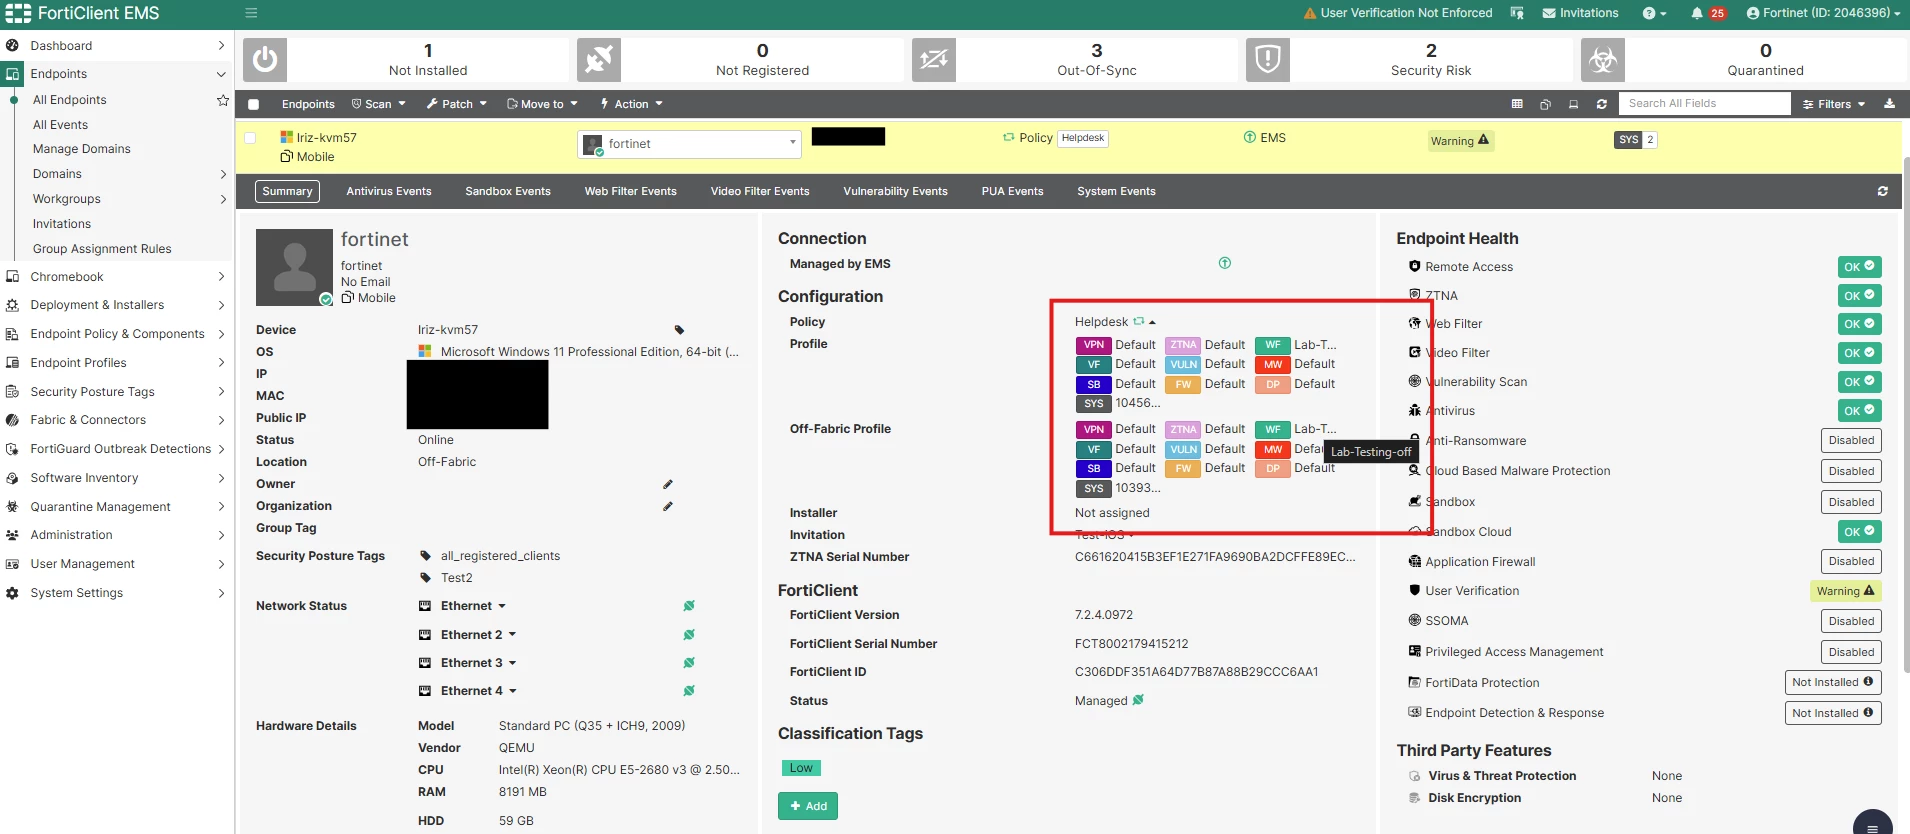Open the Scan dropdown menu
The image size is (1910, 834).
point(378,104)
